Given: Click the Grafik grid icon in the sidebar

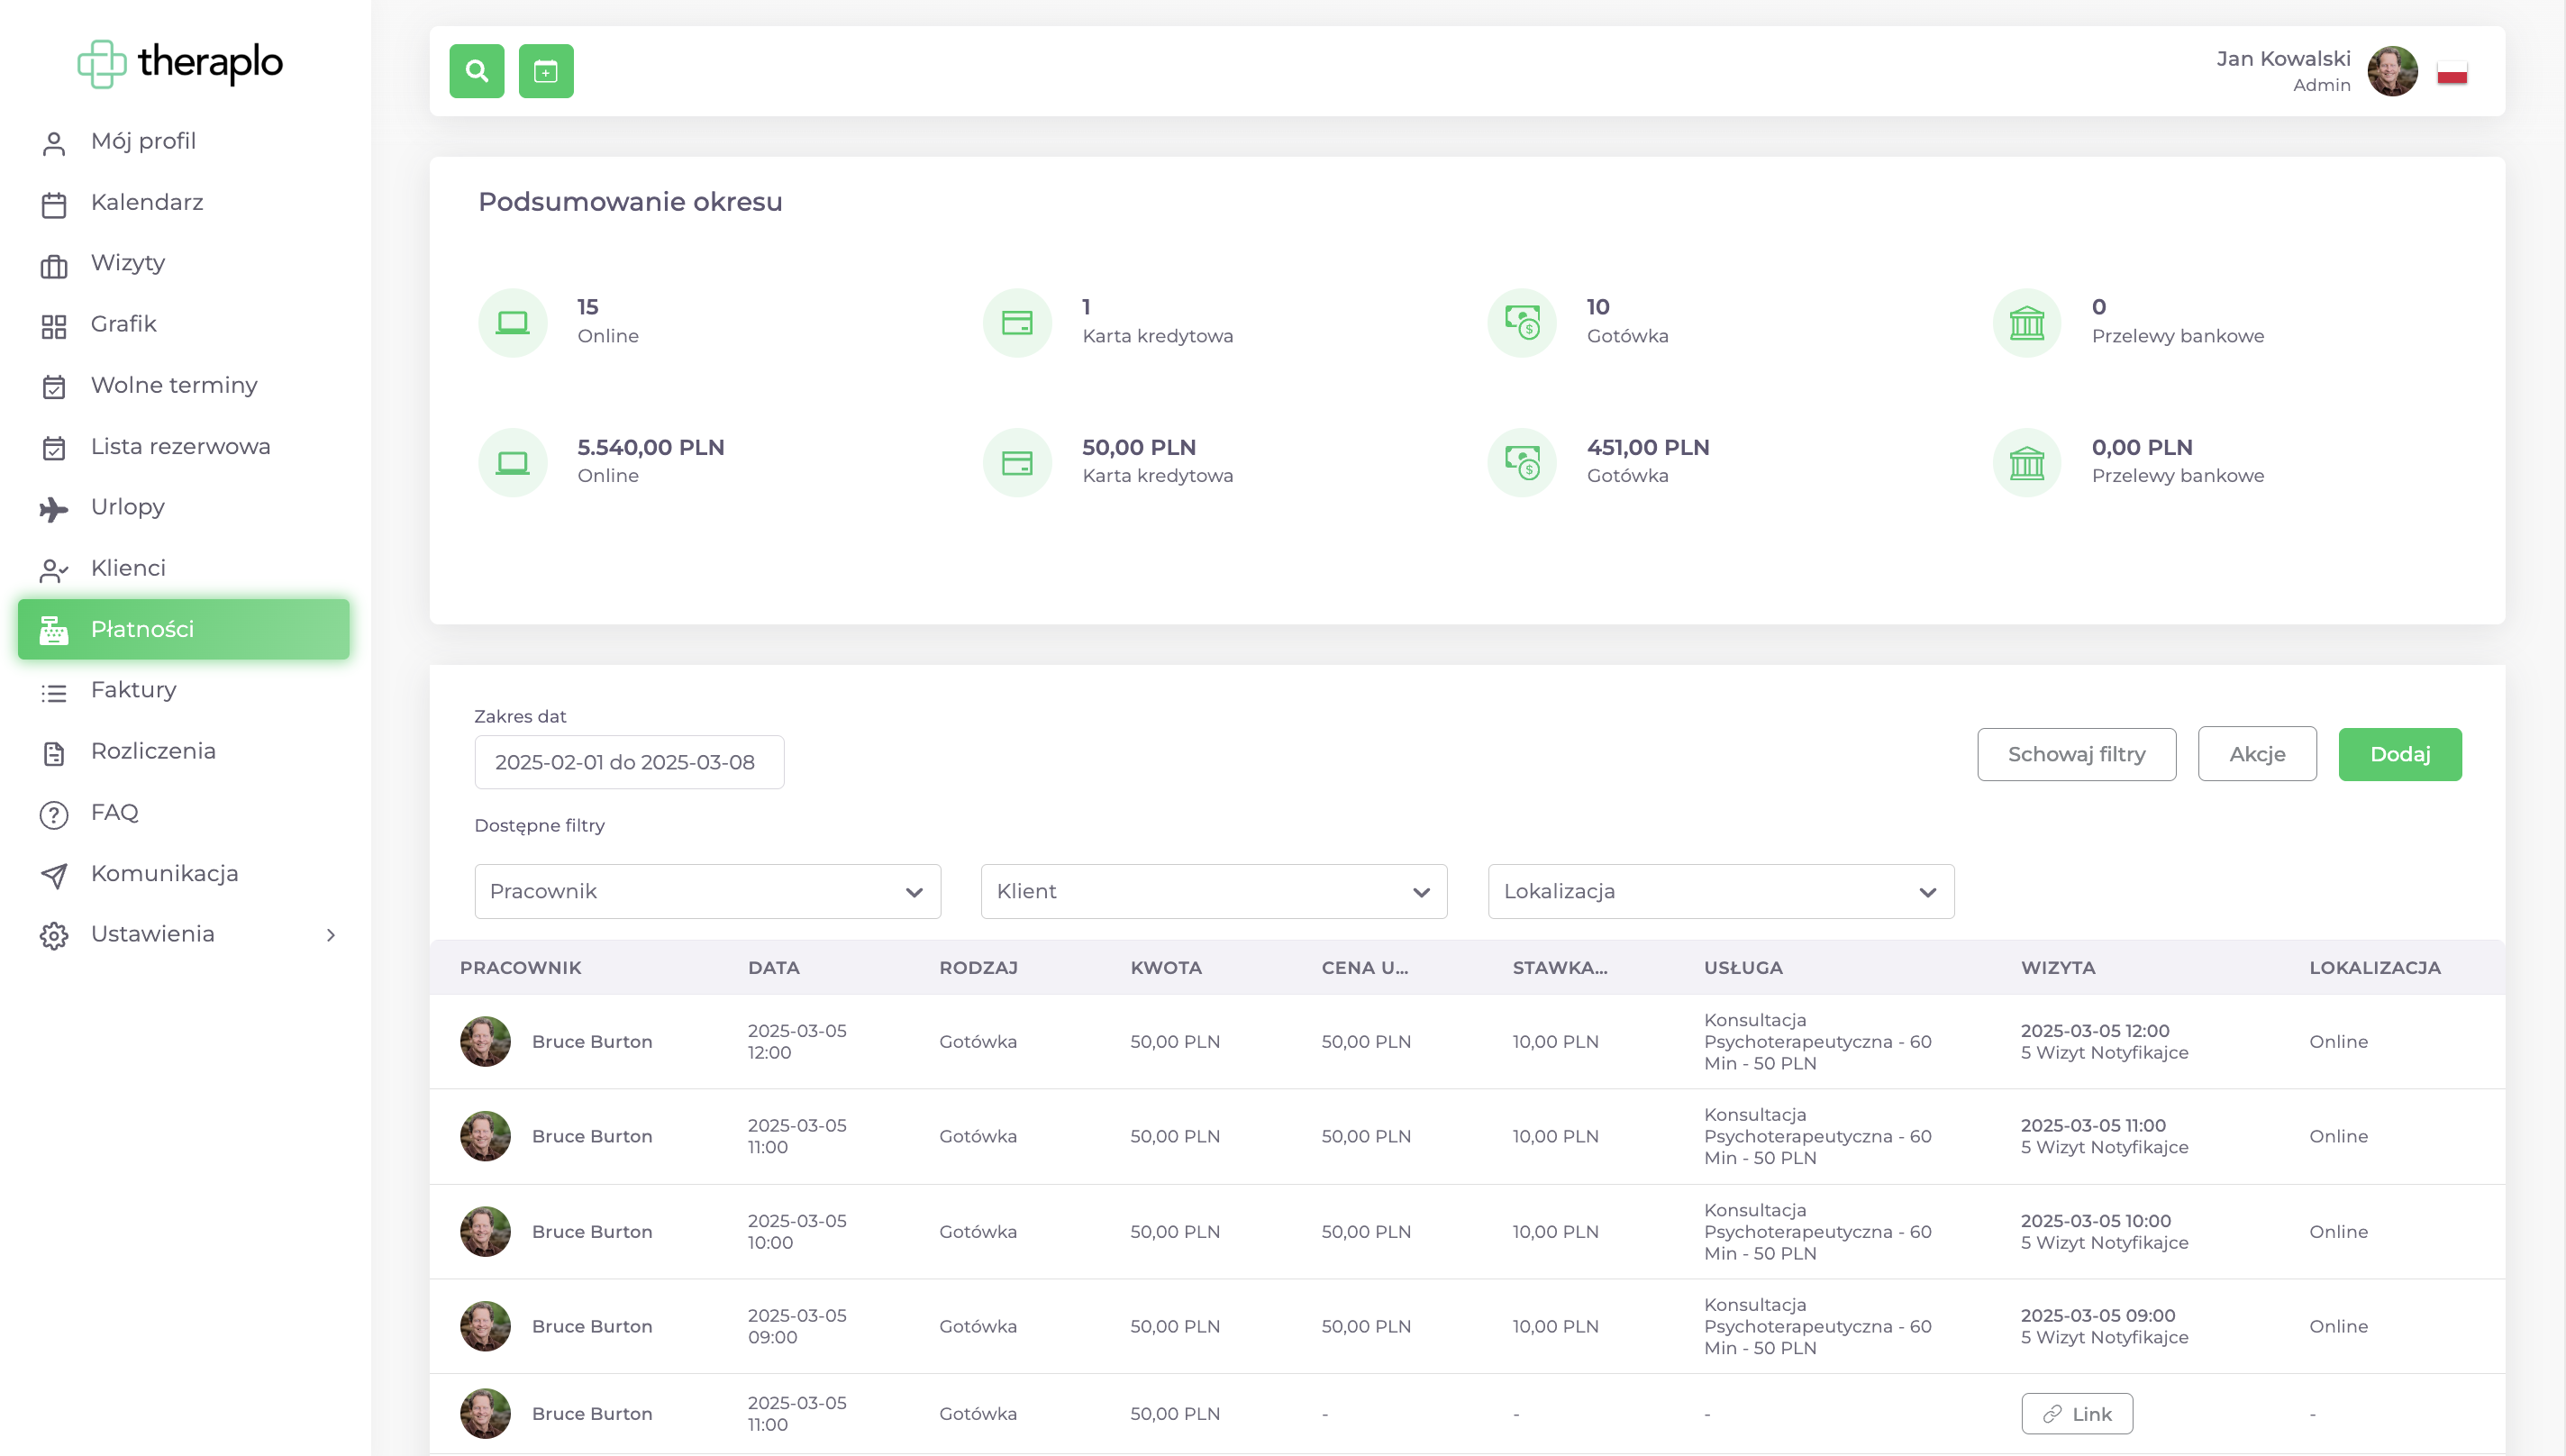Looking at the screenshot, I should coord(53,326).
